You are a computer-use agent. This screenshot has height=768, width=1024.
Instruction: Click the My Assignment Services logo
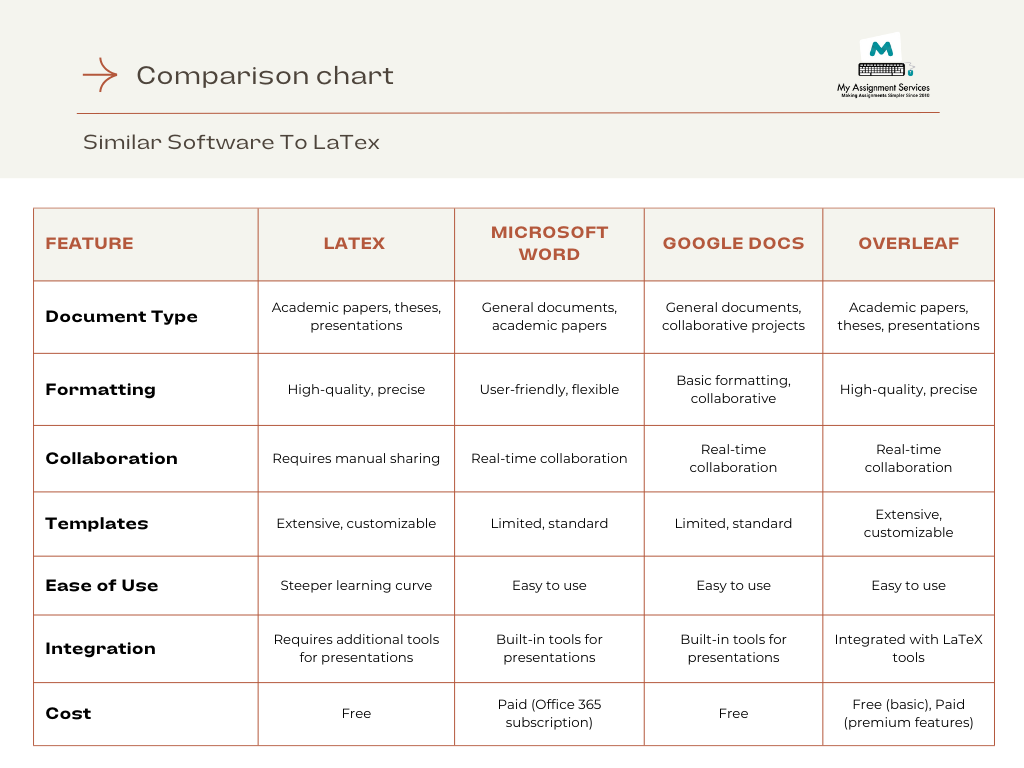pos(883,65)
